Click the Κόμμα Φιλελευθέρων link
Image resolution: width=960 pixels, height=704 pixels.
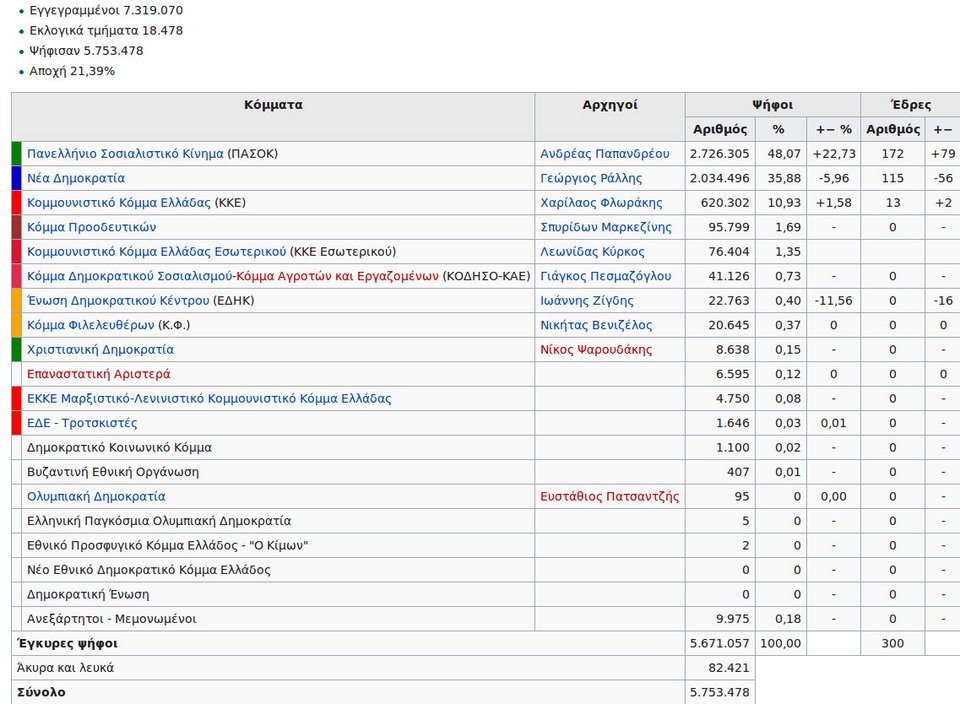(x=89, y=325)
